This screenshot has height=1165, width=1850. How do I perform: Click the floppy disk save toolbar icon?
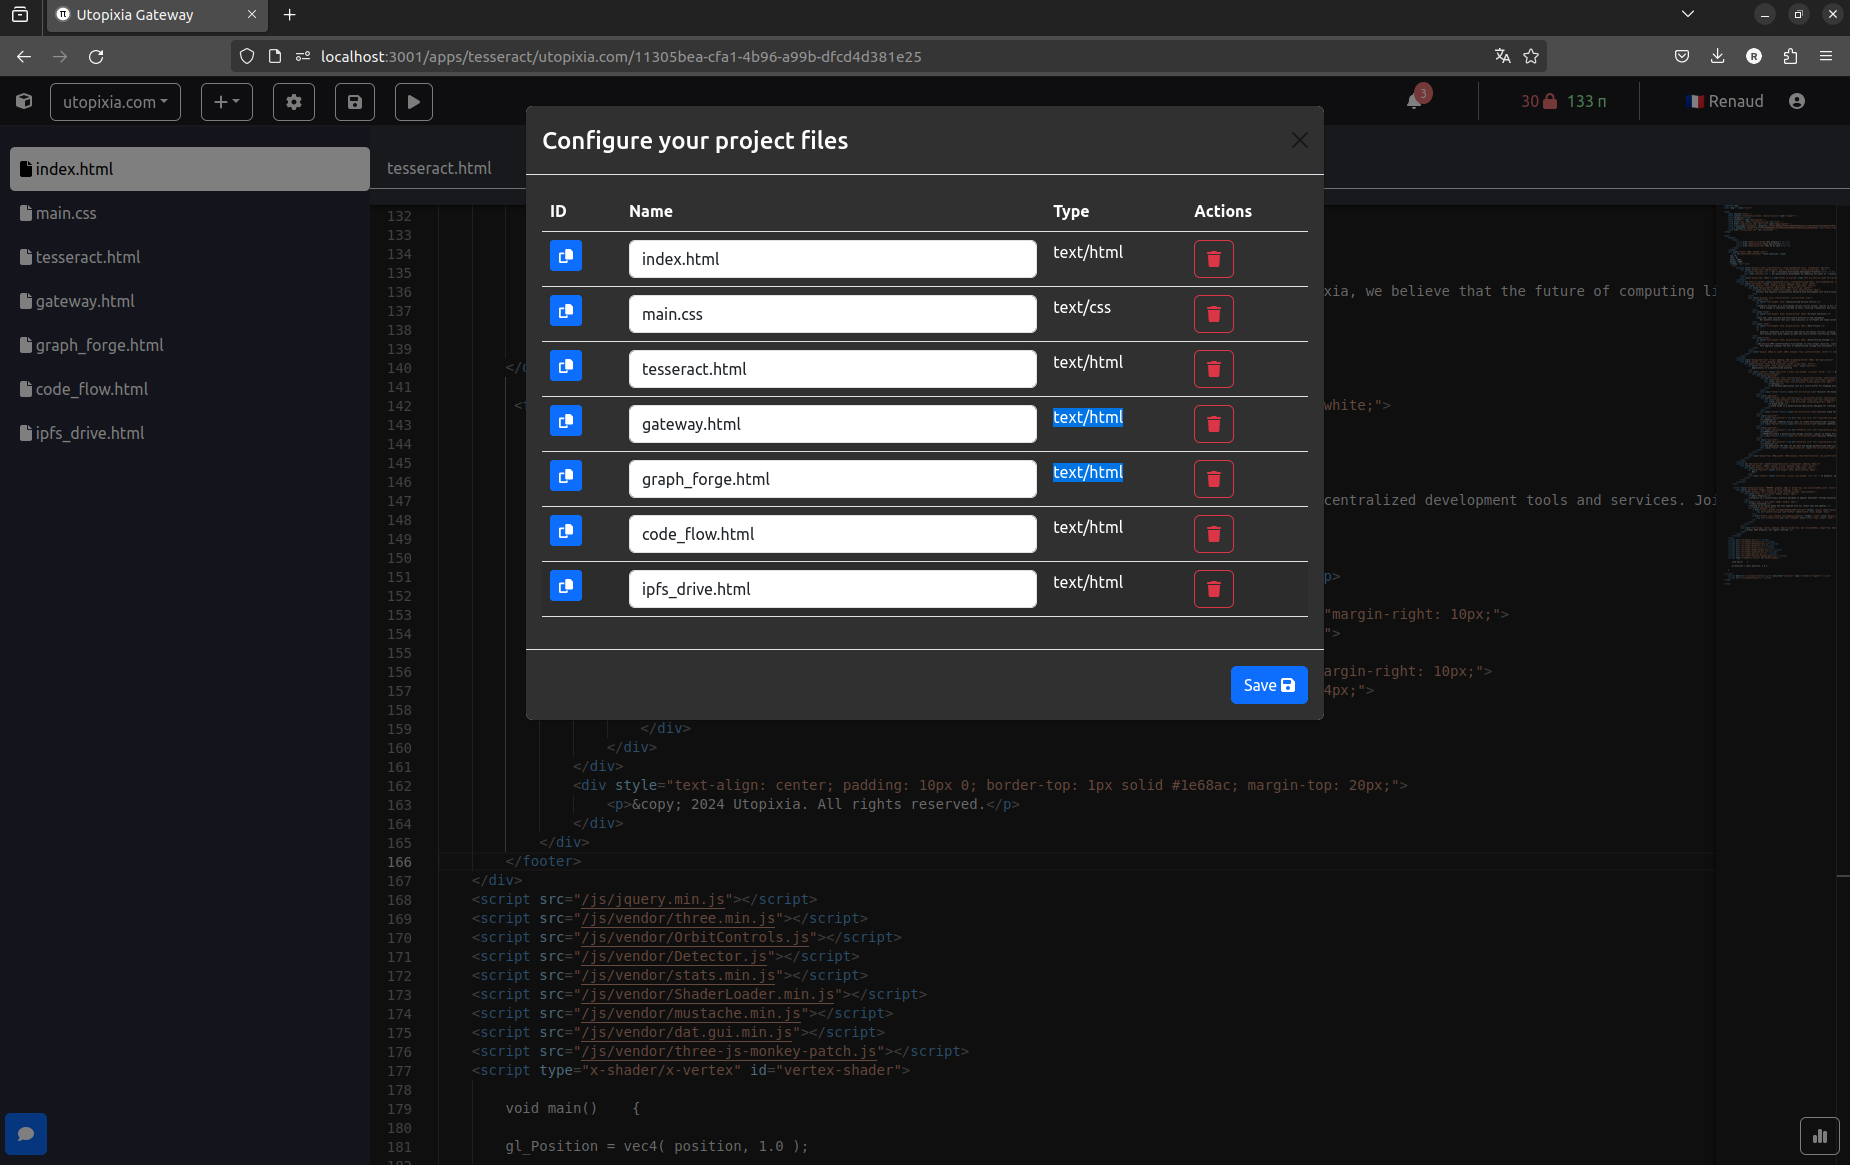355,102
